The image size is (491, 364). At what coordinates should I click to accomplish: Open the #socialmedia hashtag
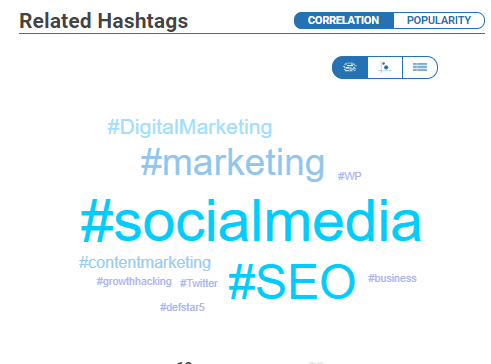251,221
